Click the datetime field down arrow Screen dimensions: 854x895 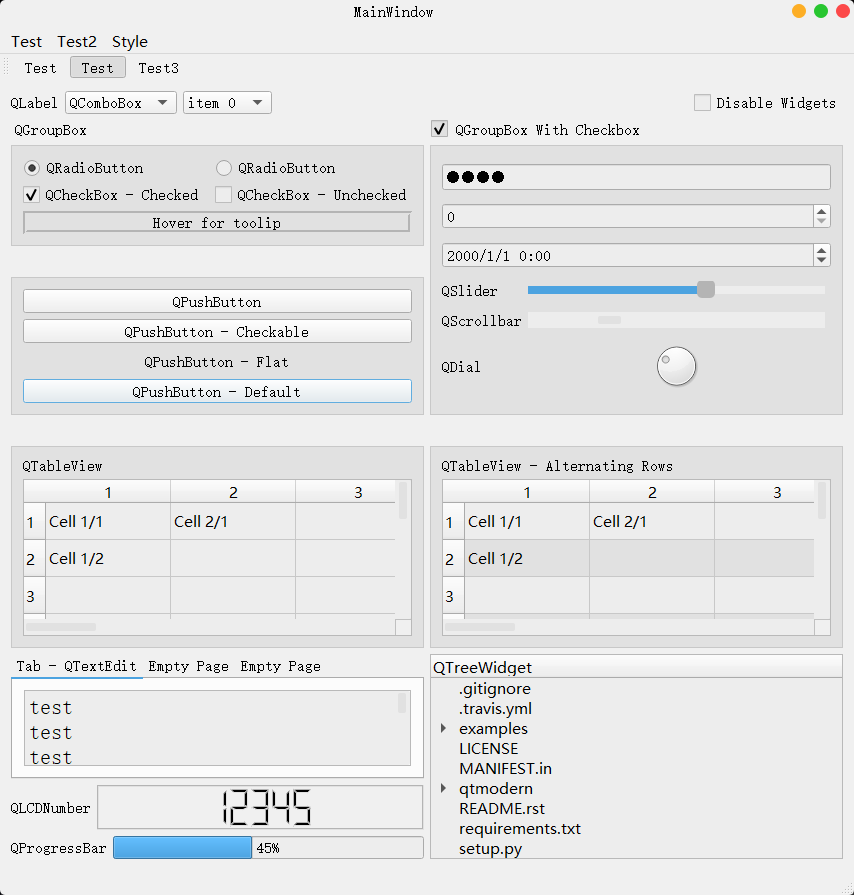tap(822, 261)
